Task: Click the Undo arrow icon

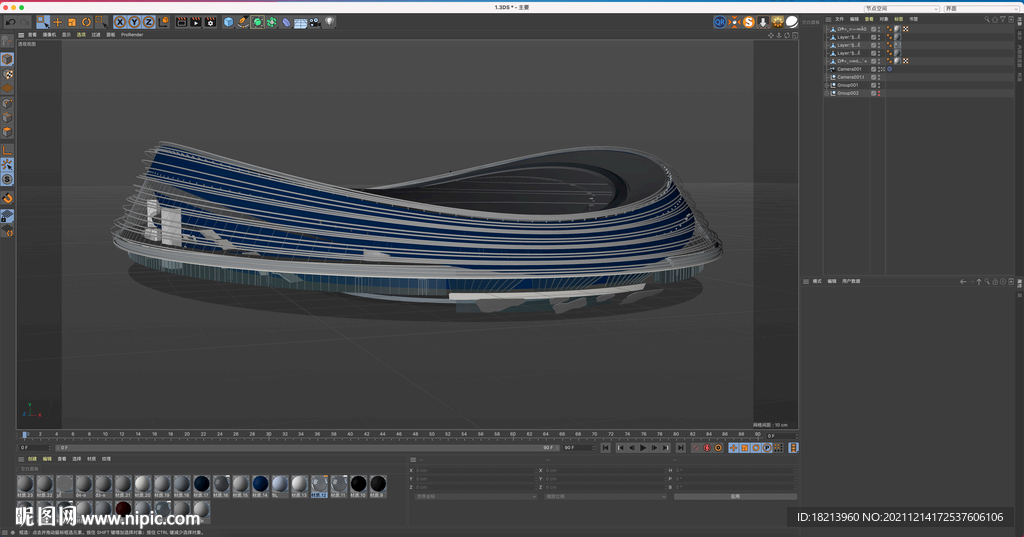Action: (x=10, y=22)
